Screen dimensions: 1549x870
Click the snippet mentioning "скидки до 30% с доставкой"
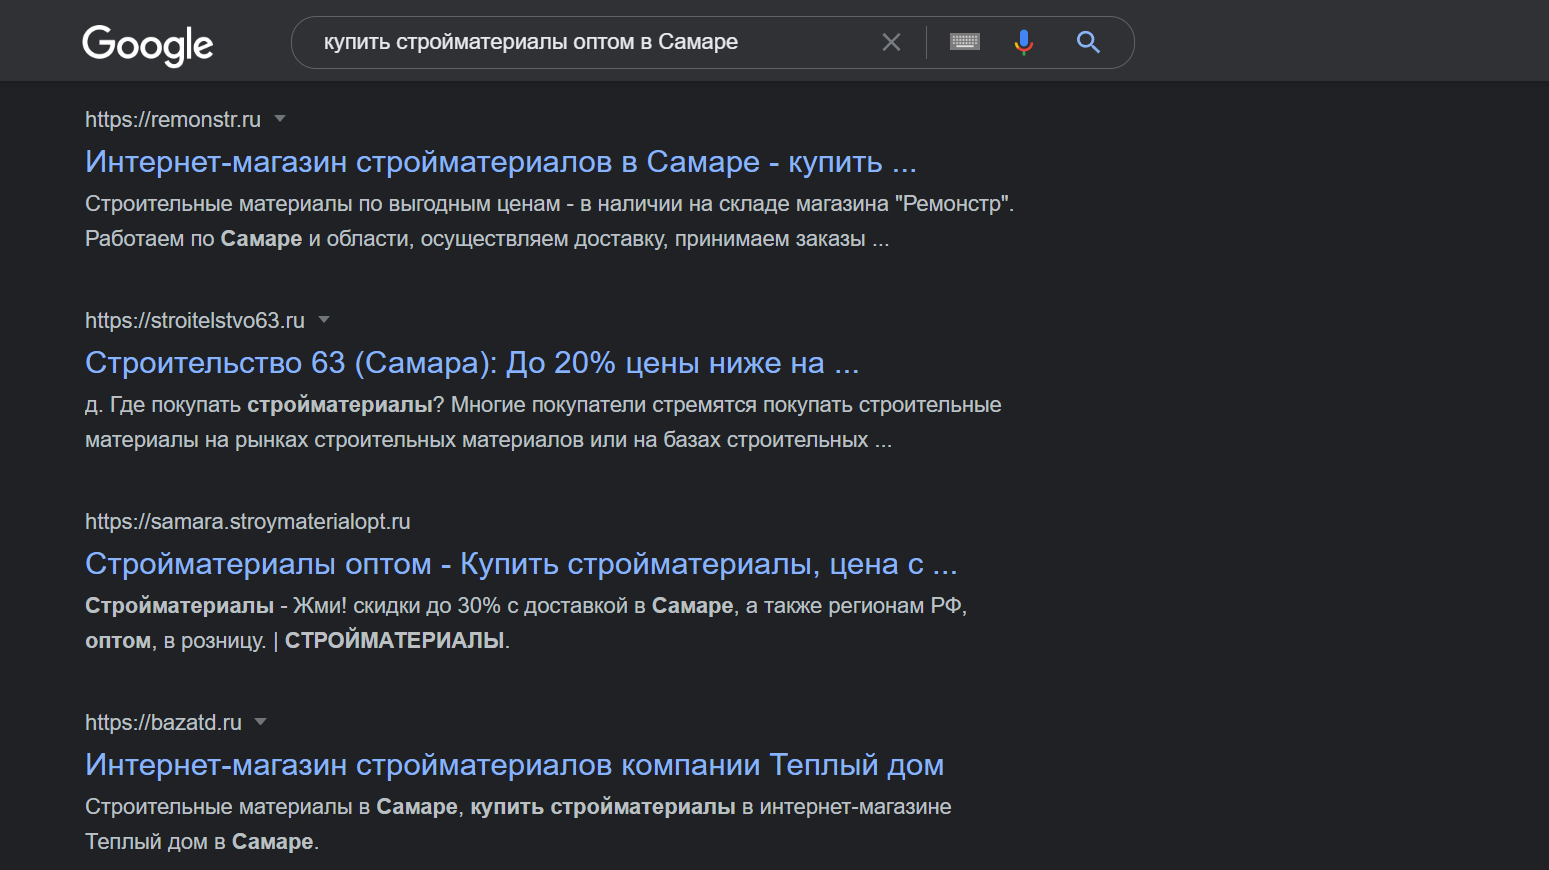point(526,623)
